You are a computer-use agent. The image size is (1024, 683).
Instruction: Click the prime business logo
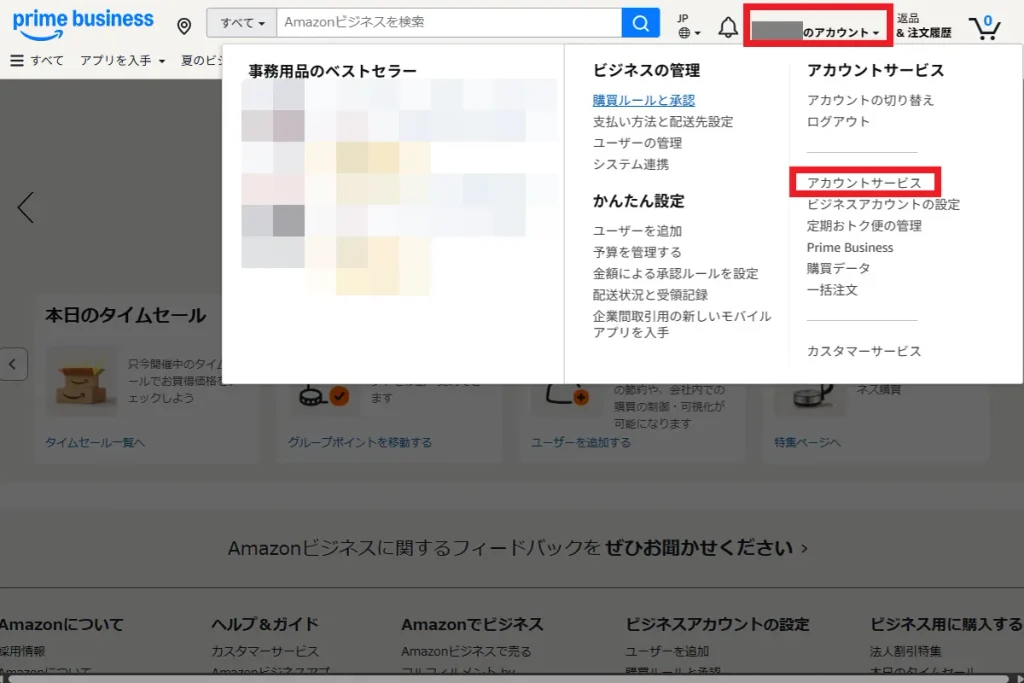(83, 23)
